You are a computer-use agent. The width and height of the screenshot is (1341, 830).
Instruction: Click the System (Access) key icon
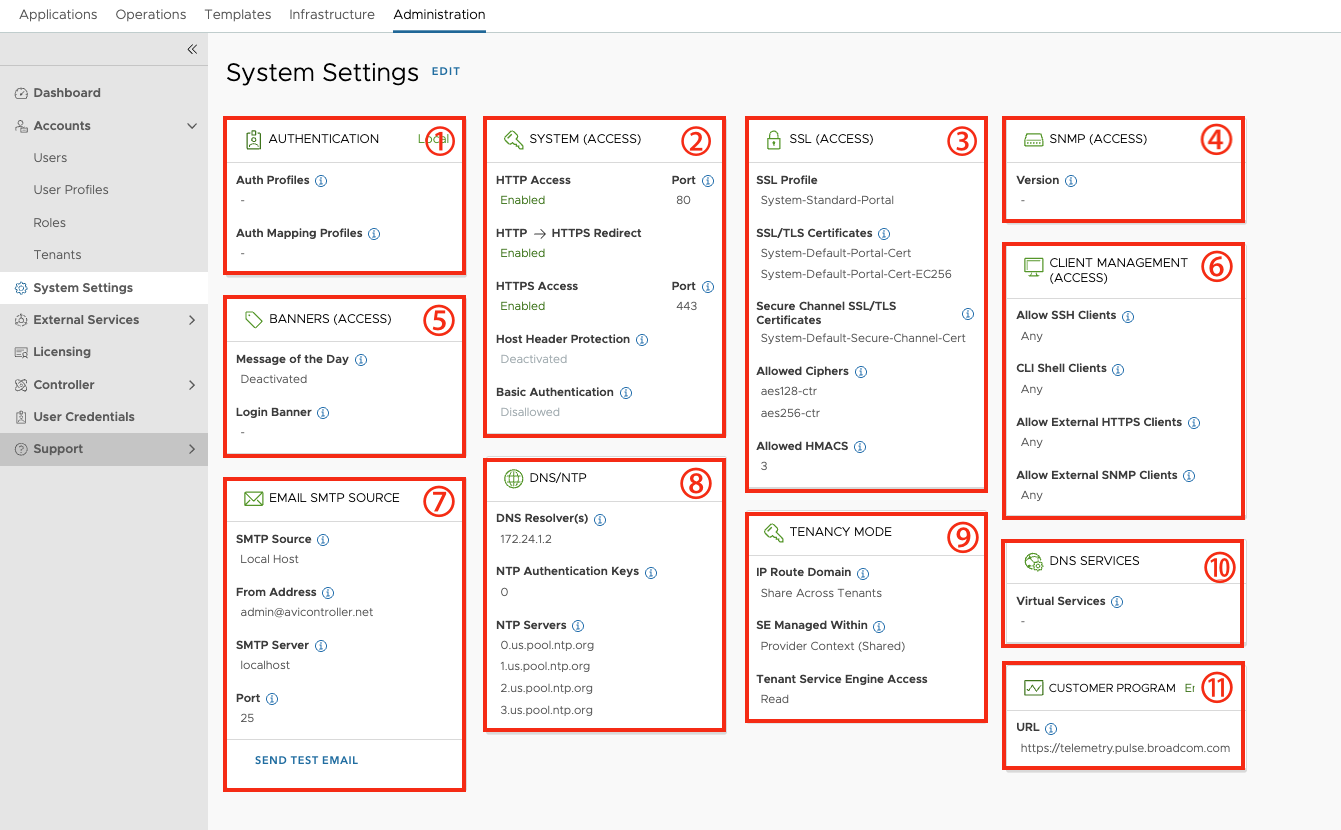pos(513,139)
